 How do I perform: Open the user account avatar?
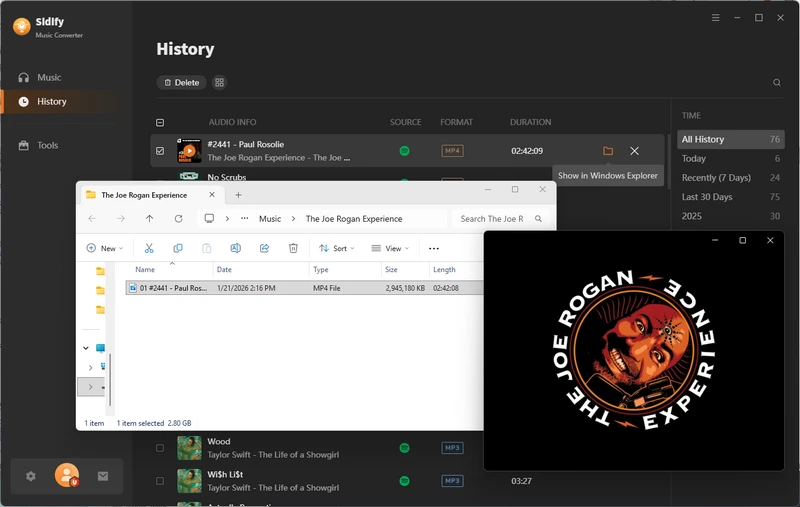pyautogui.click(x=67, y=475)
